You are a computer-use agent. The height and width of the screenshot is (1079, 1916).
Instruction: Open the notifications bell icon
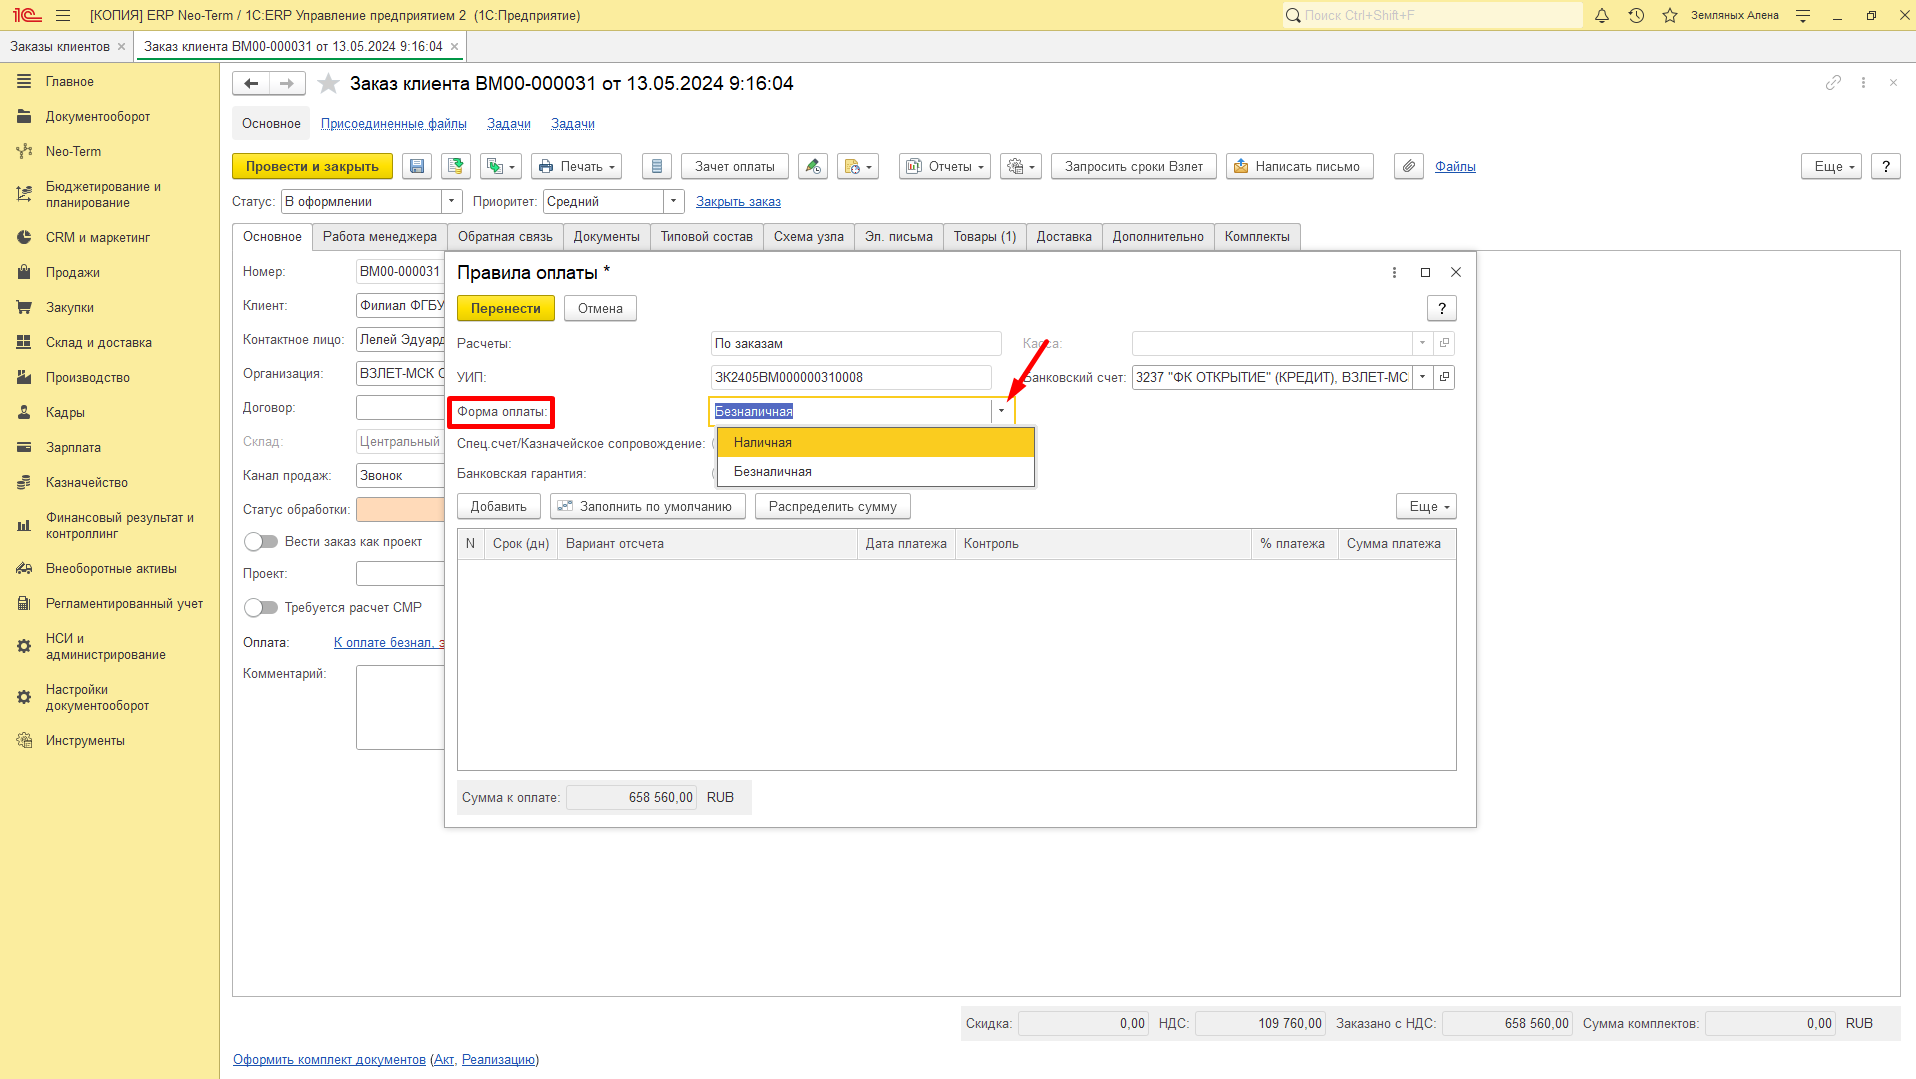point(1602,15)
